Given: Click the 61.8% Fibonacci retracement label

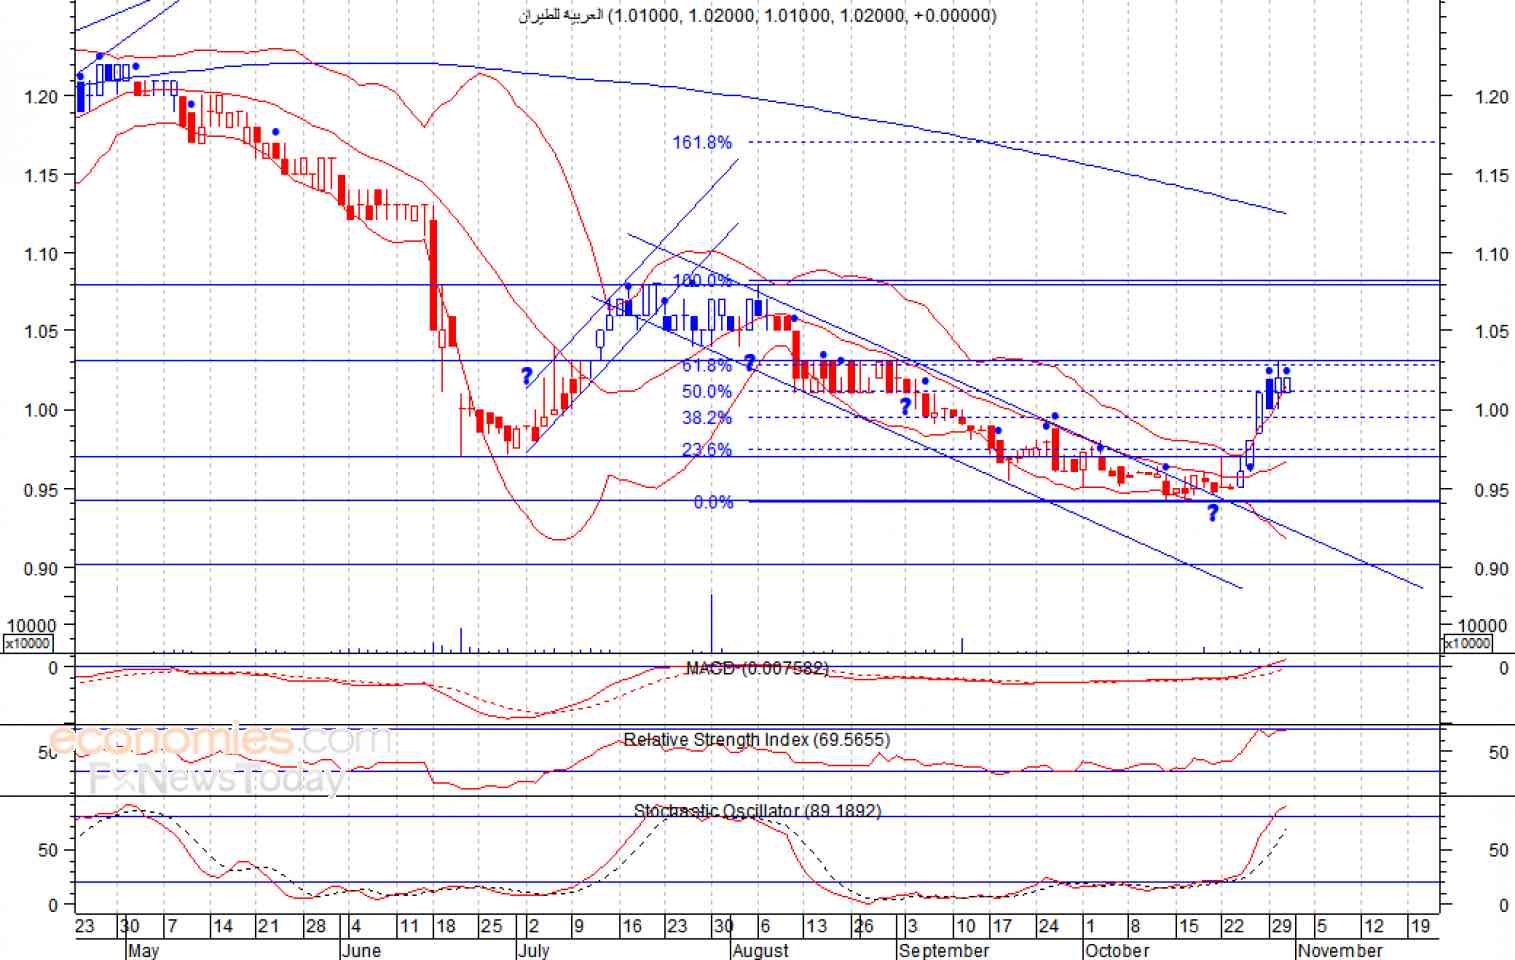Looking at the screenshot, I should [x=707, y=366].
